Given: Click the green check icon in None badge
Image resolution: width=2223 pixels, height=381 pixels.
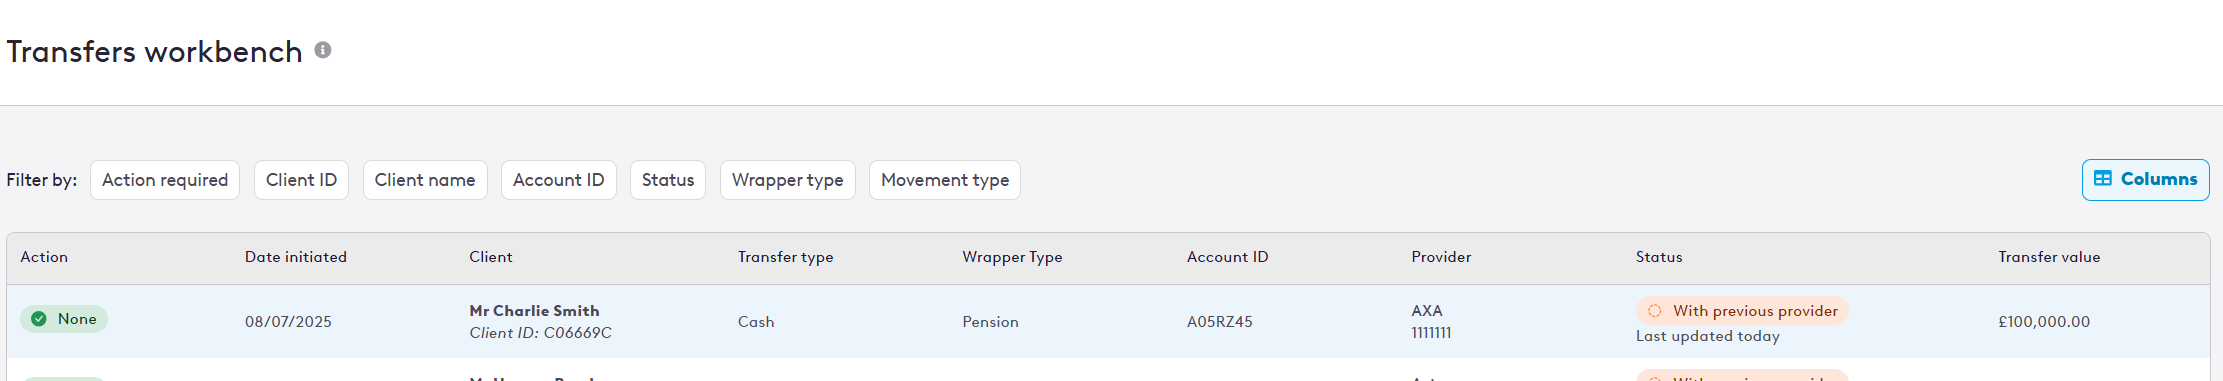Looking at the screenshot, I should point(39,319).
